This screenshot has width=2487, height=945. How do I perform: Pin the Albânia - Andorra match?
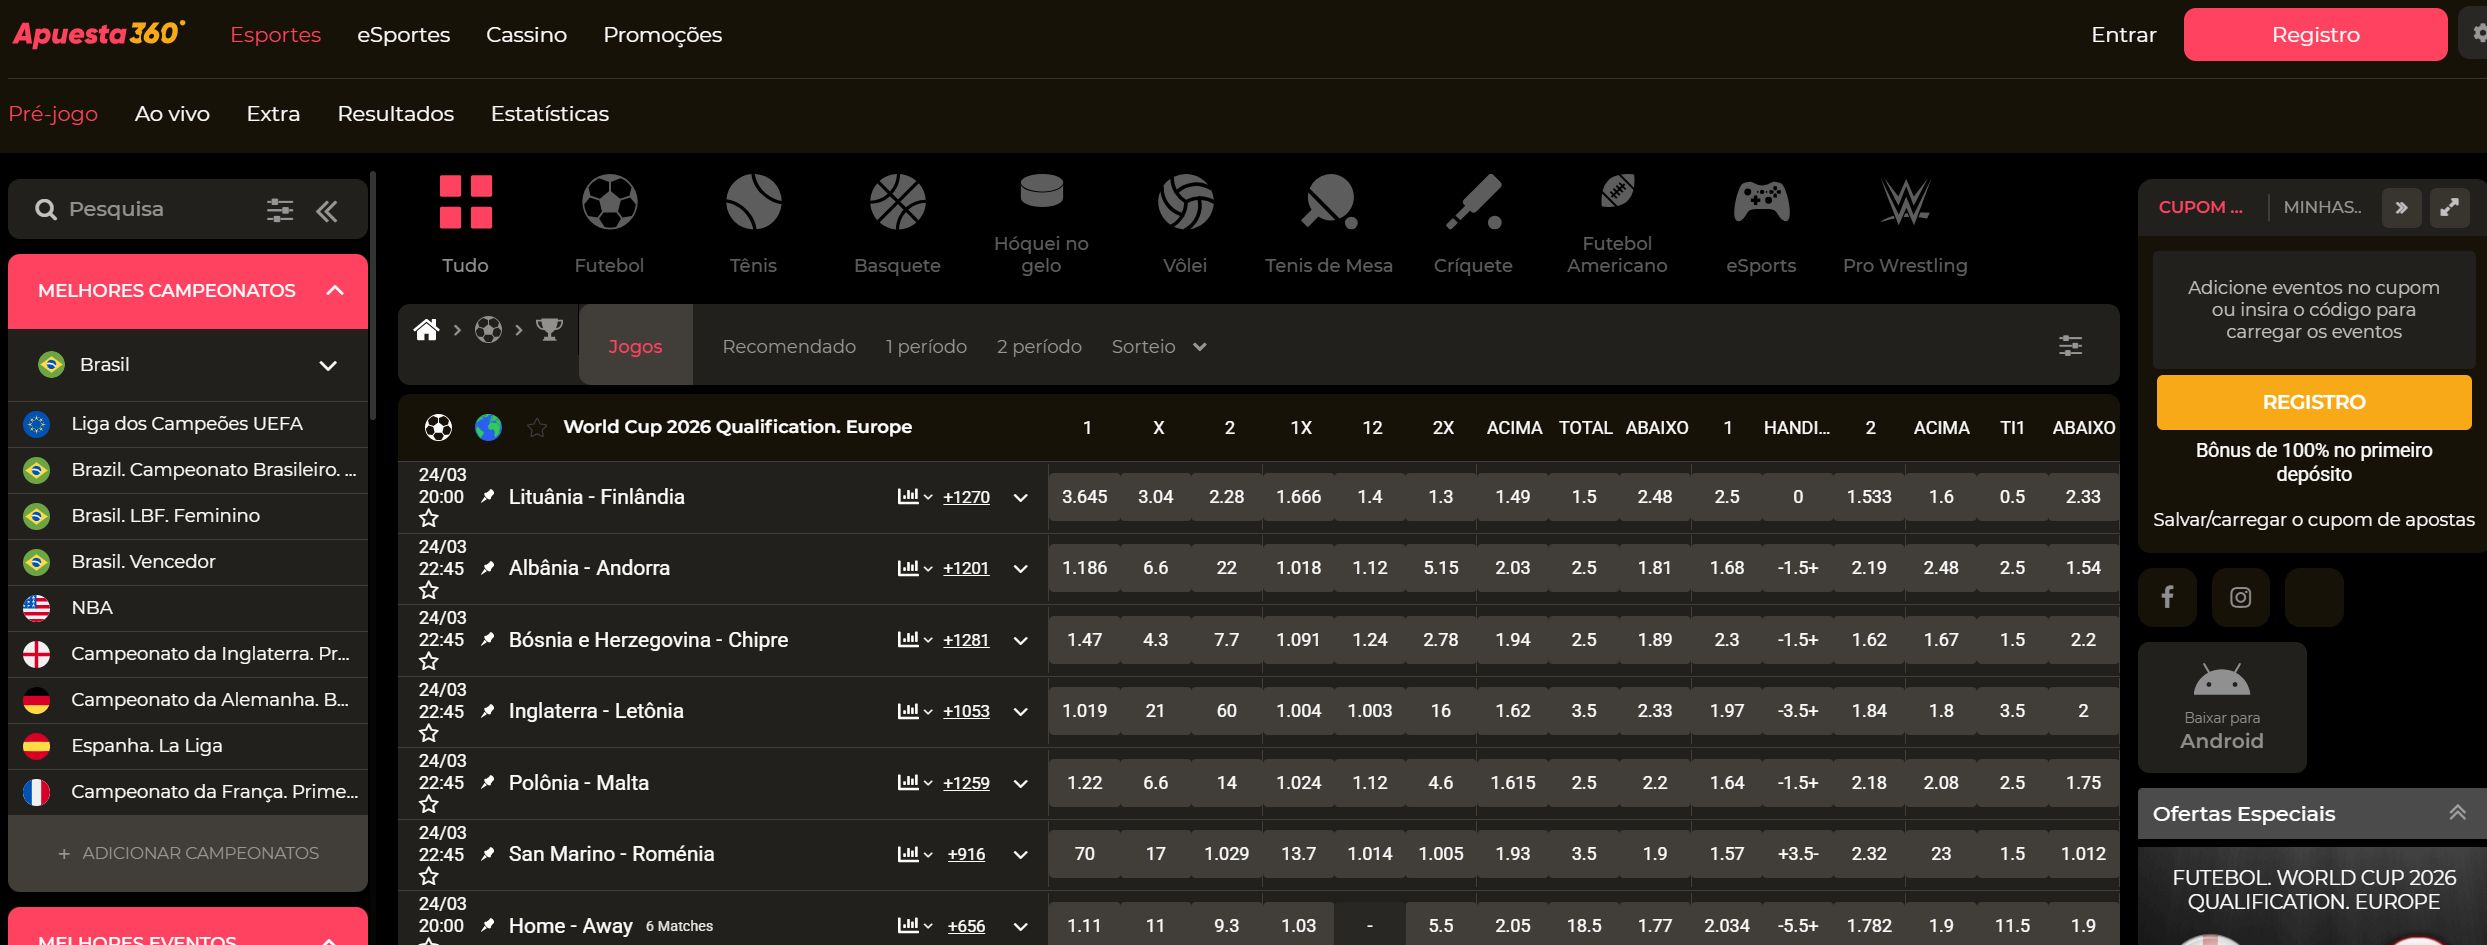(487, 568)
